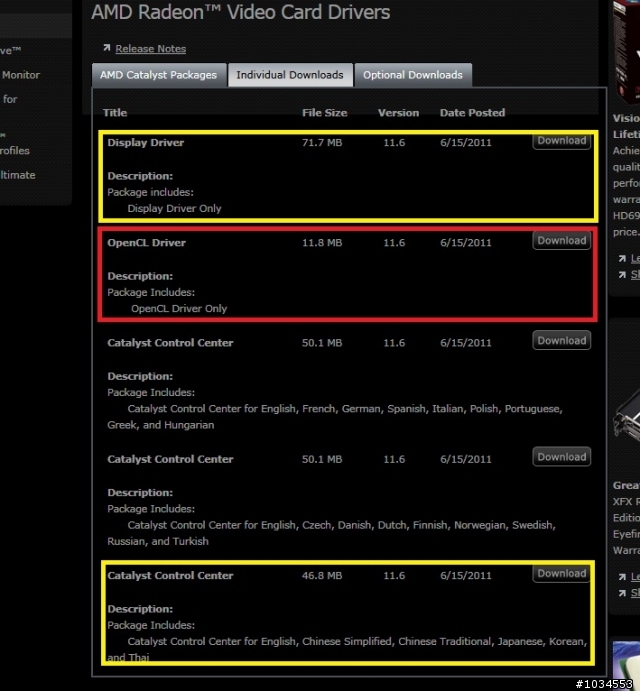This screenshot has width=640, height=692.
Task: Click the Version column header
Action: coord(399,113)
